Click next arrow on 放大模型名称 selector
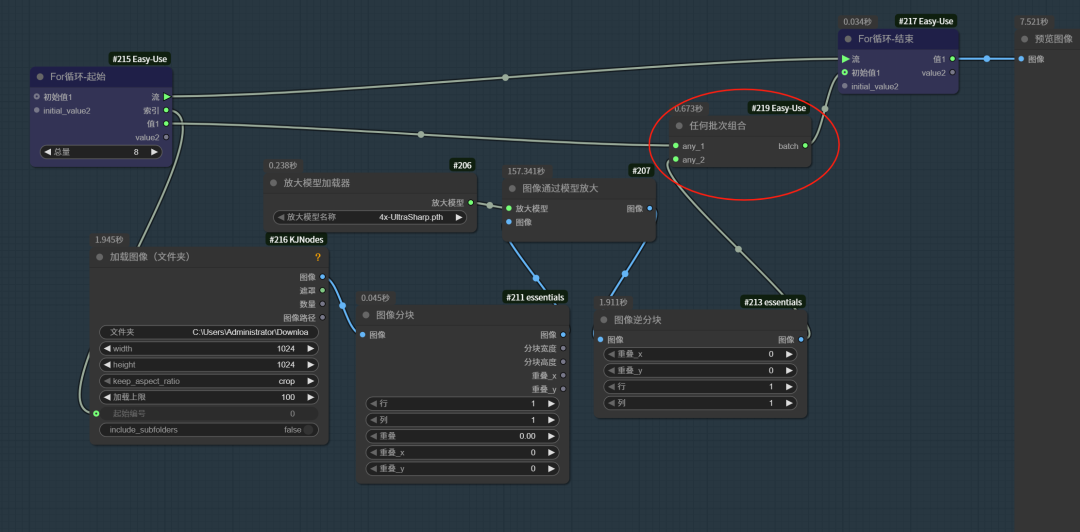This screenshot has height=532, width=1080. pyautogui.click(x=459, y=217)
